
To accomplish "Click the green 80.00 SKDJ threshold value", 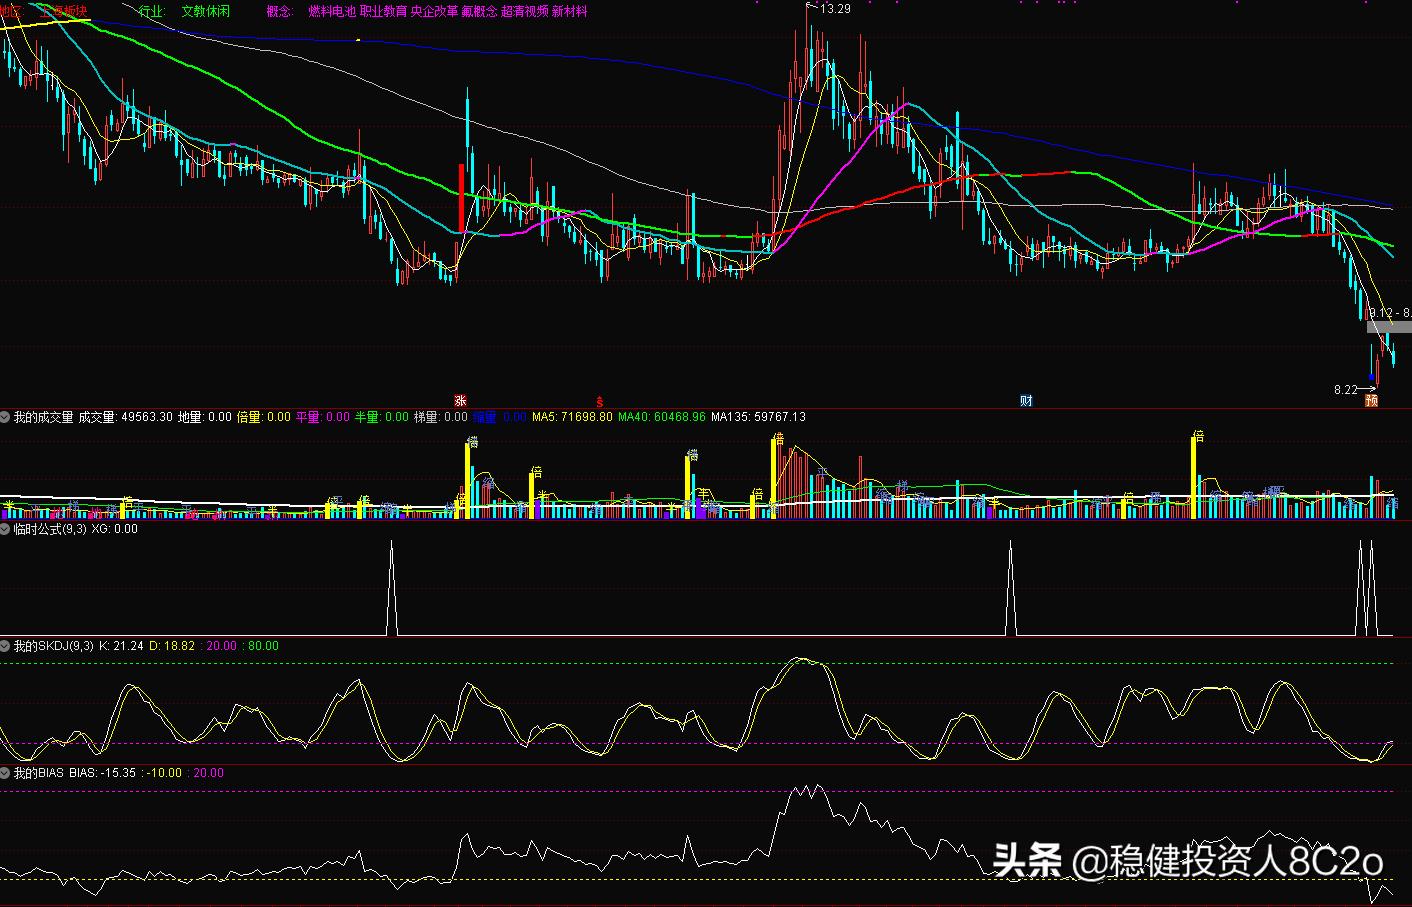I will pos(264,646).
